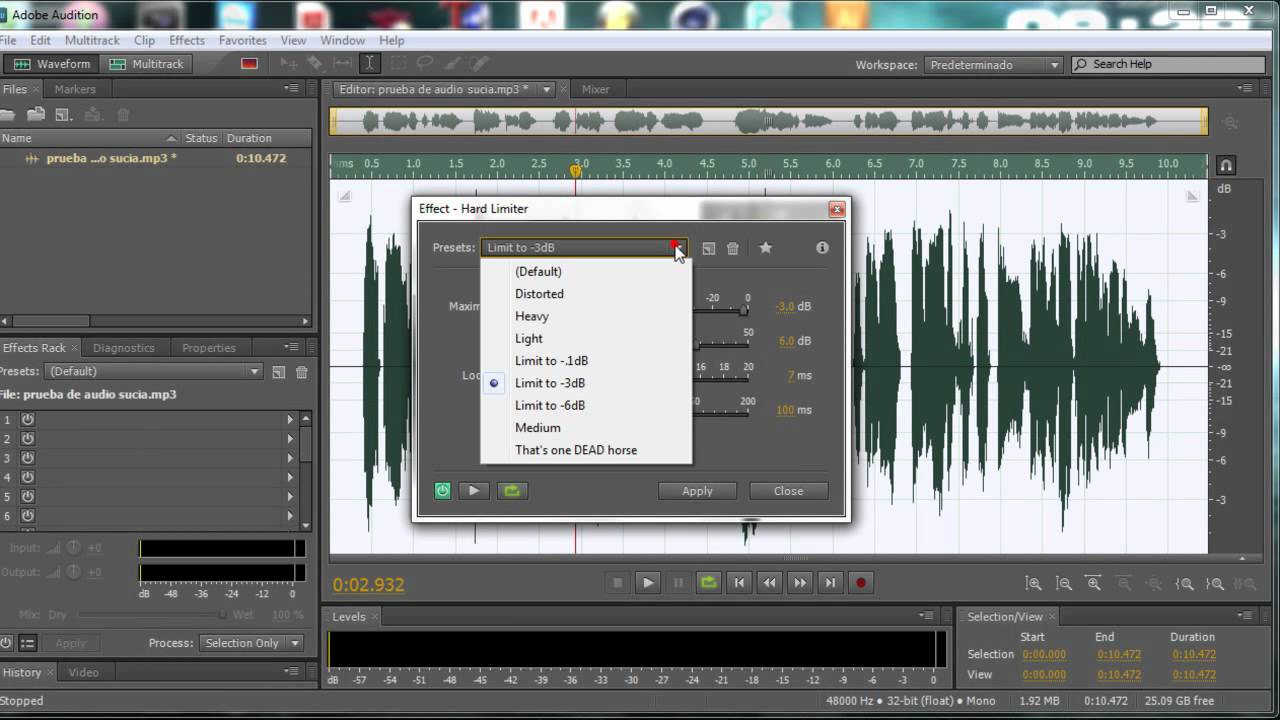Viewport: 1280px width, 720px height.
Task: Open Selection/View panel options menu
Action: [1246, 616]
